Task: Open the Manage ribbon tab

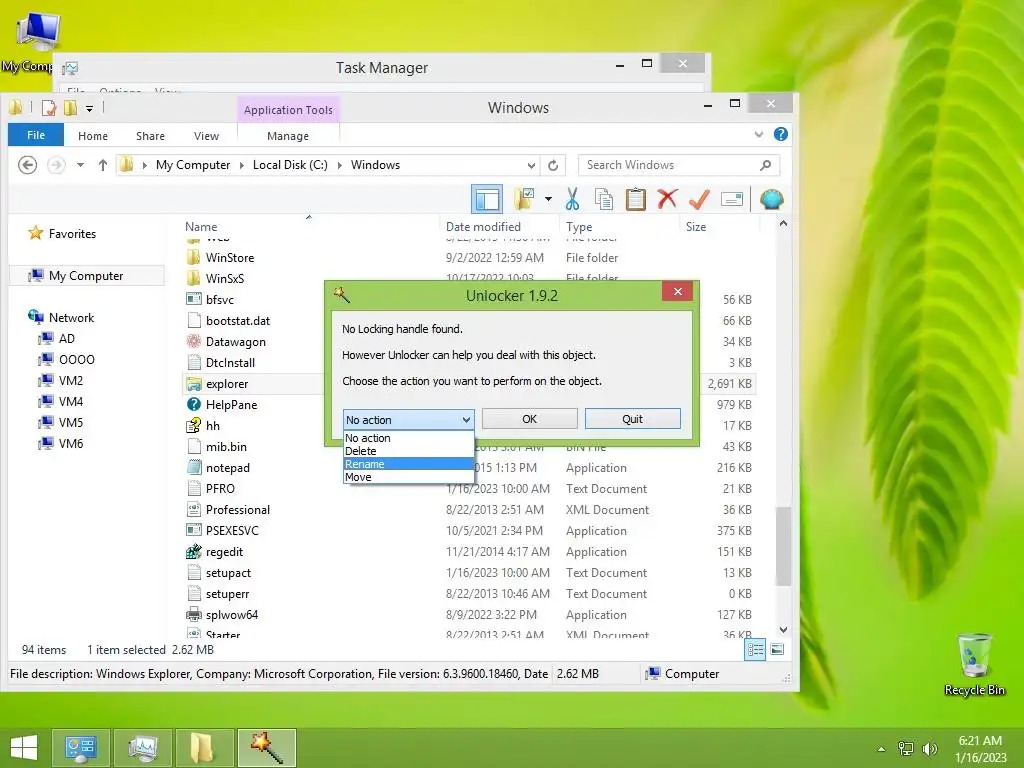Action: coord(288,136)
